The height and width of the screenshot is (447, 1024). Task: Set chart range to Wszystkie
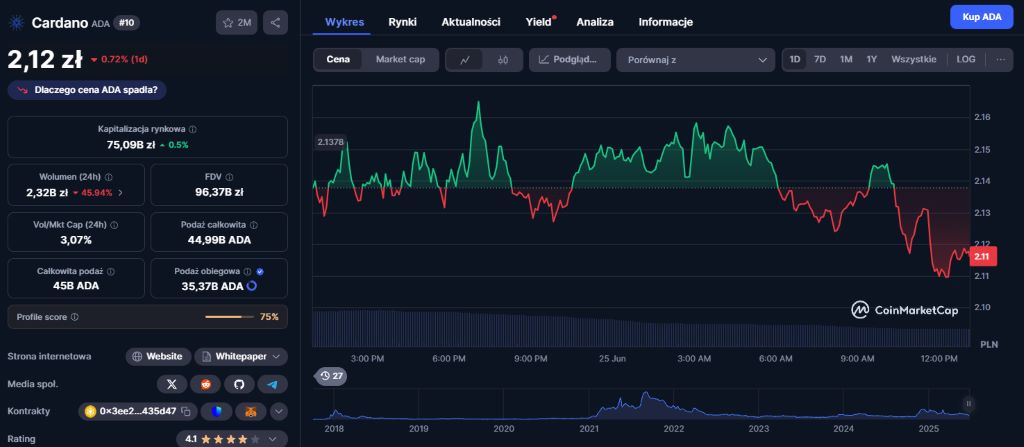(914, 59)
